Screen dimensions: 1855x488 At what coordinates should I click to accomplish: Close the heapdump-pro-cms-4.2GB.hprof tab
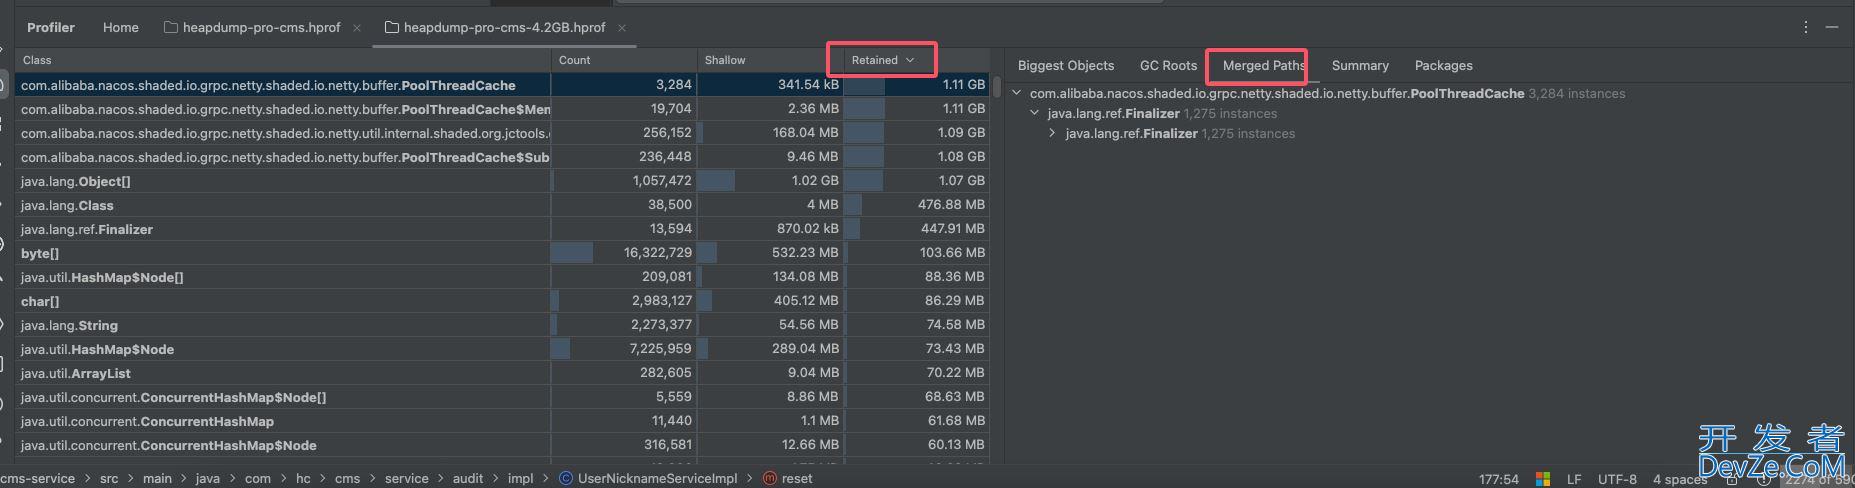pyautogui.click(x=622, y=28)
